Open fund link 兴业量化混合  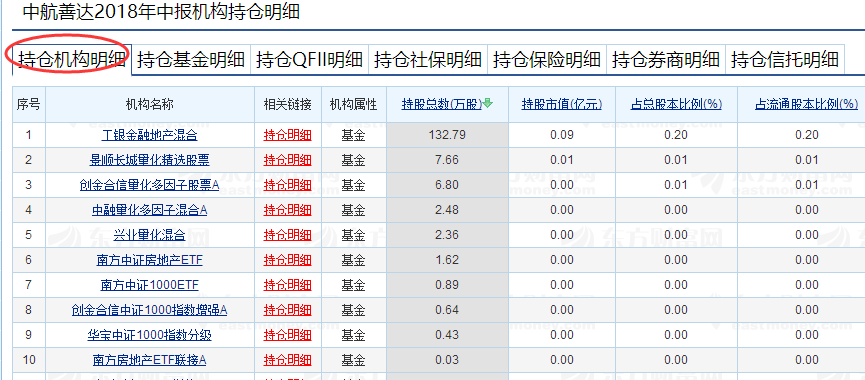149,235
